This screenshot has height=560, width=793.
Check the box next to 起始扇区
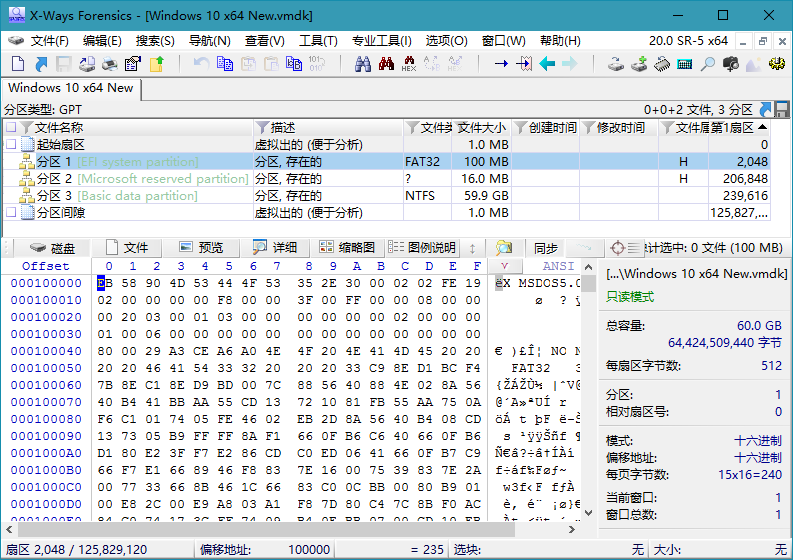[x=11, y=145]
